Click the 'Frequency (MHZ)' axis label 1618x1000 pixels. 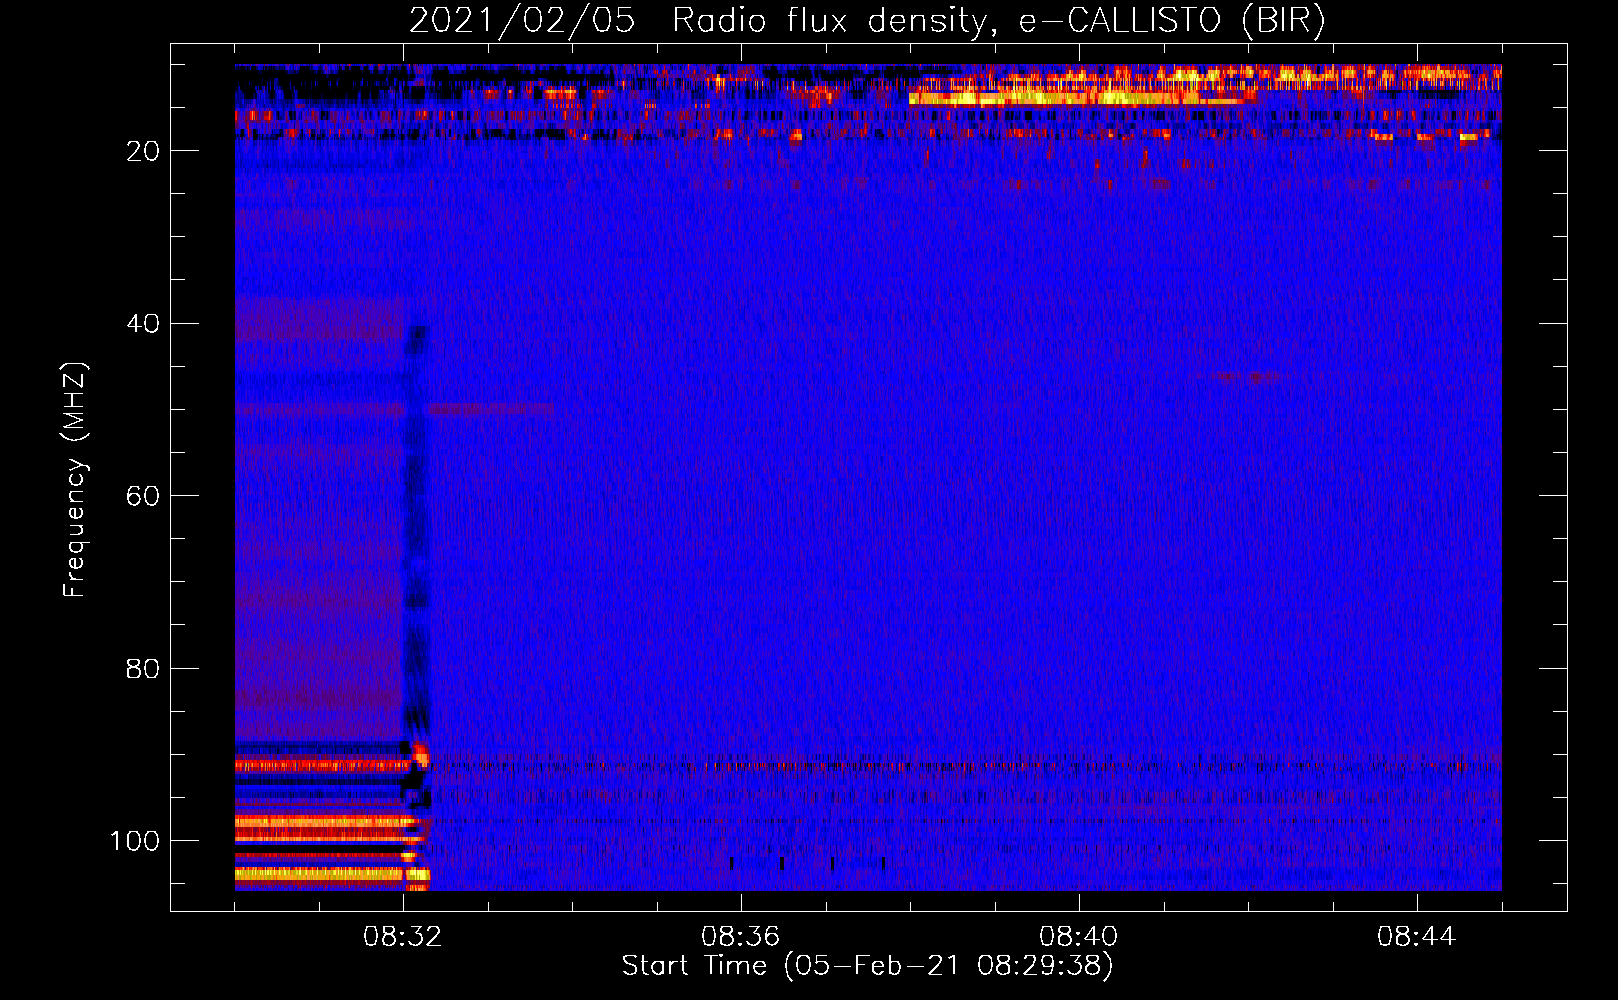[75, 480]
